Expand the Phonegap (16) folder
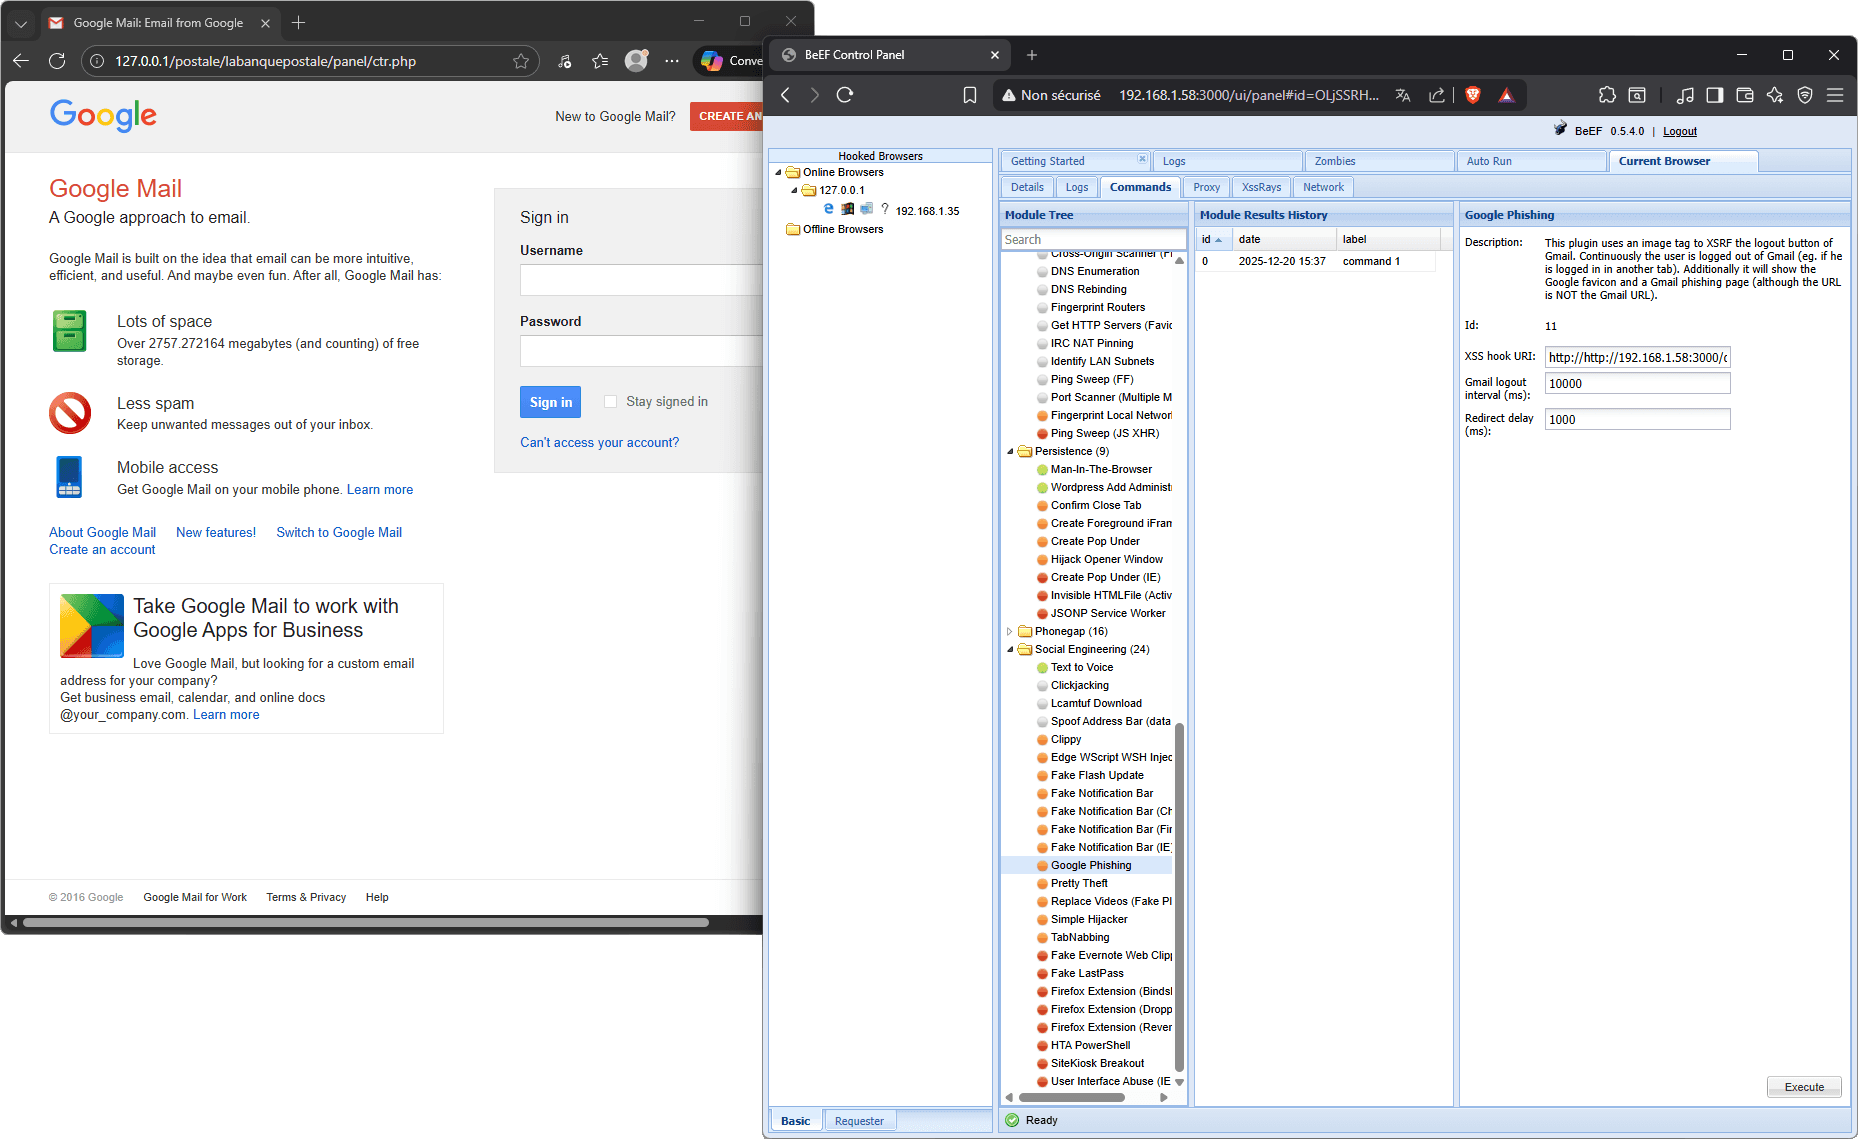Image resolution: width=1858 pixels, height=1139 pixels. pyautogui.click(x=1010, y=632)
